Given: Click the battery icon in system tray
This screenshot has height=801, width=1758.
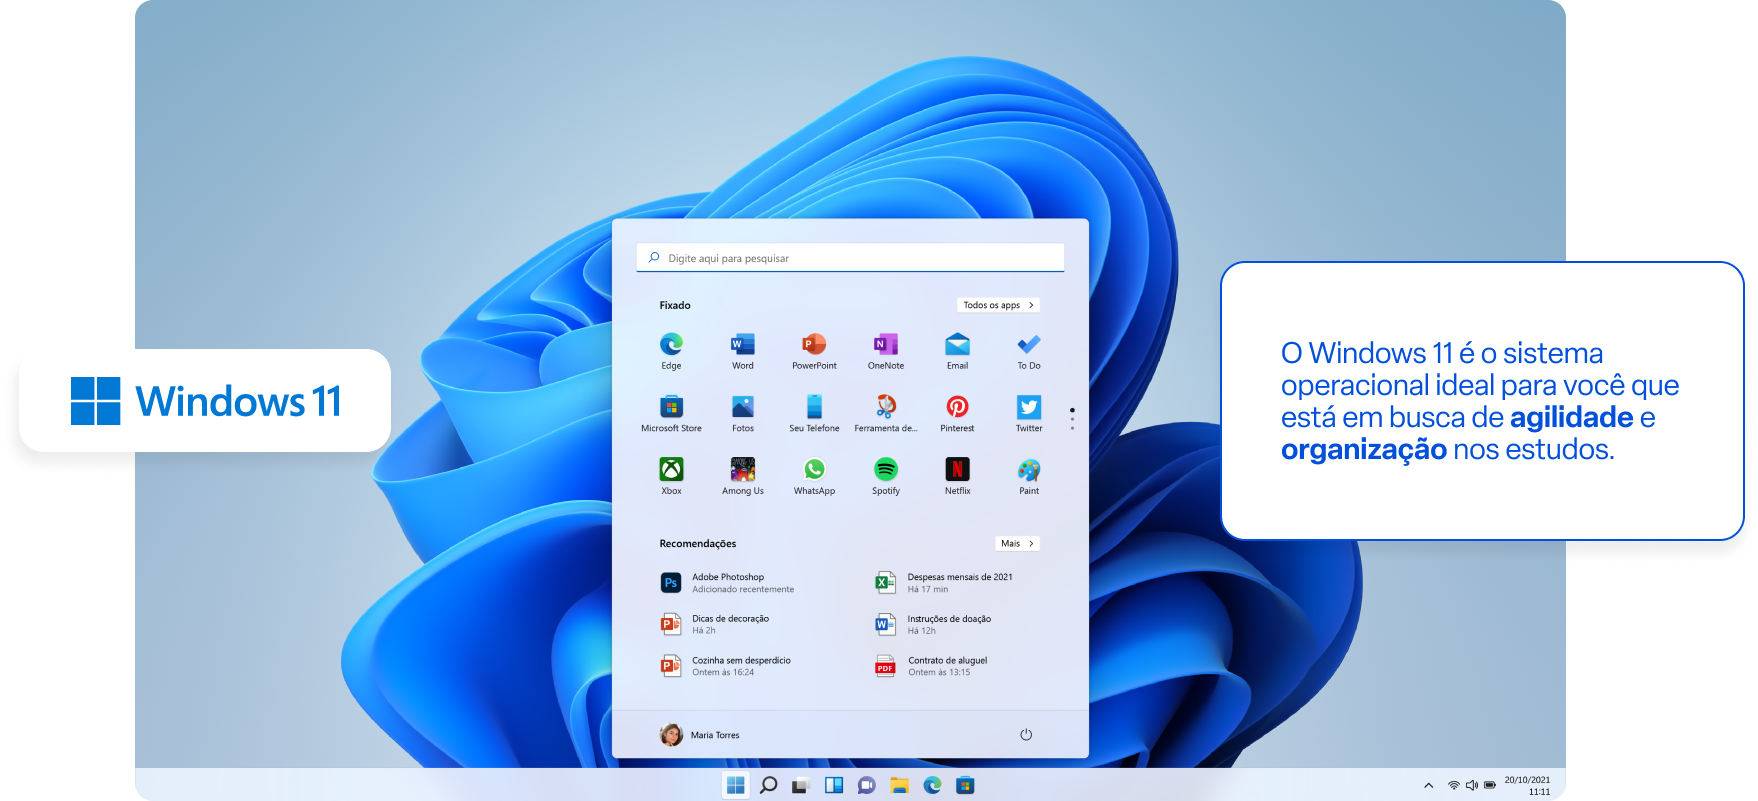Looking at the screenshot, I should coord(1490,786).
